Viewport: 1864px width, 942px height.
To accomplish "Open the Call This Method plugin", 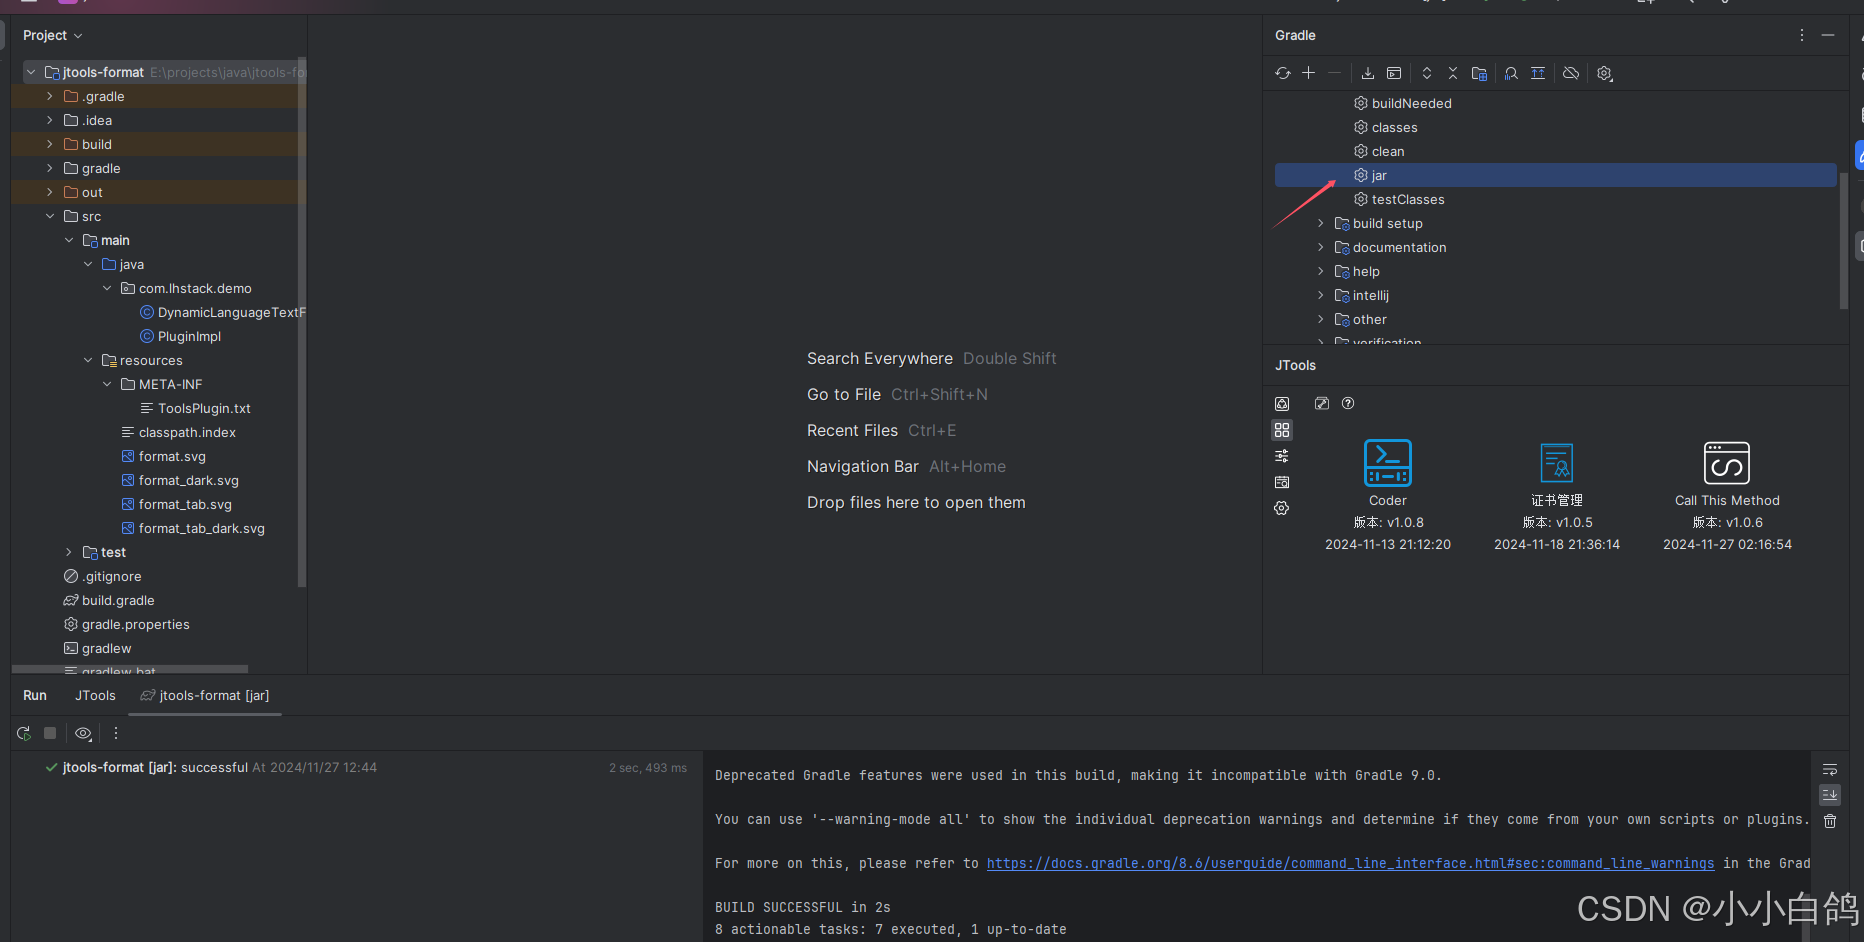I will (x=1727, y=496).
